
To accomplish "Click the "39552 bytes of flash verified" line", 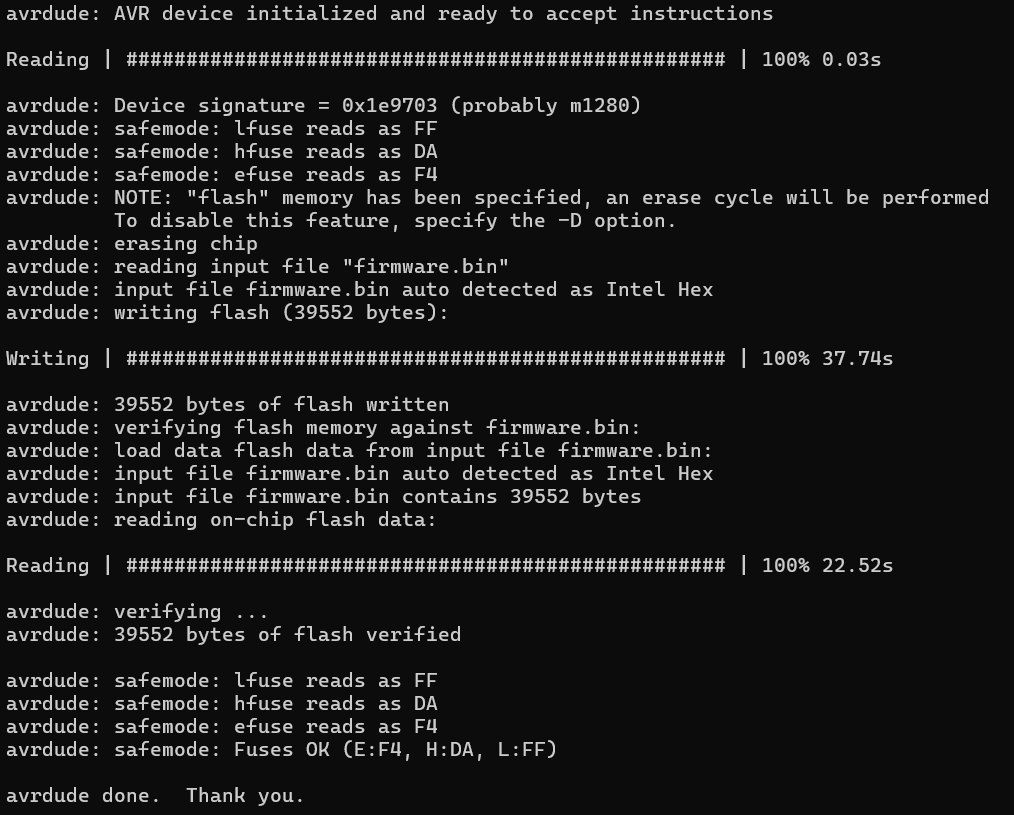I will [x=287, y=635].
